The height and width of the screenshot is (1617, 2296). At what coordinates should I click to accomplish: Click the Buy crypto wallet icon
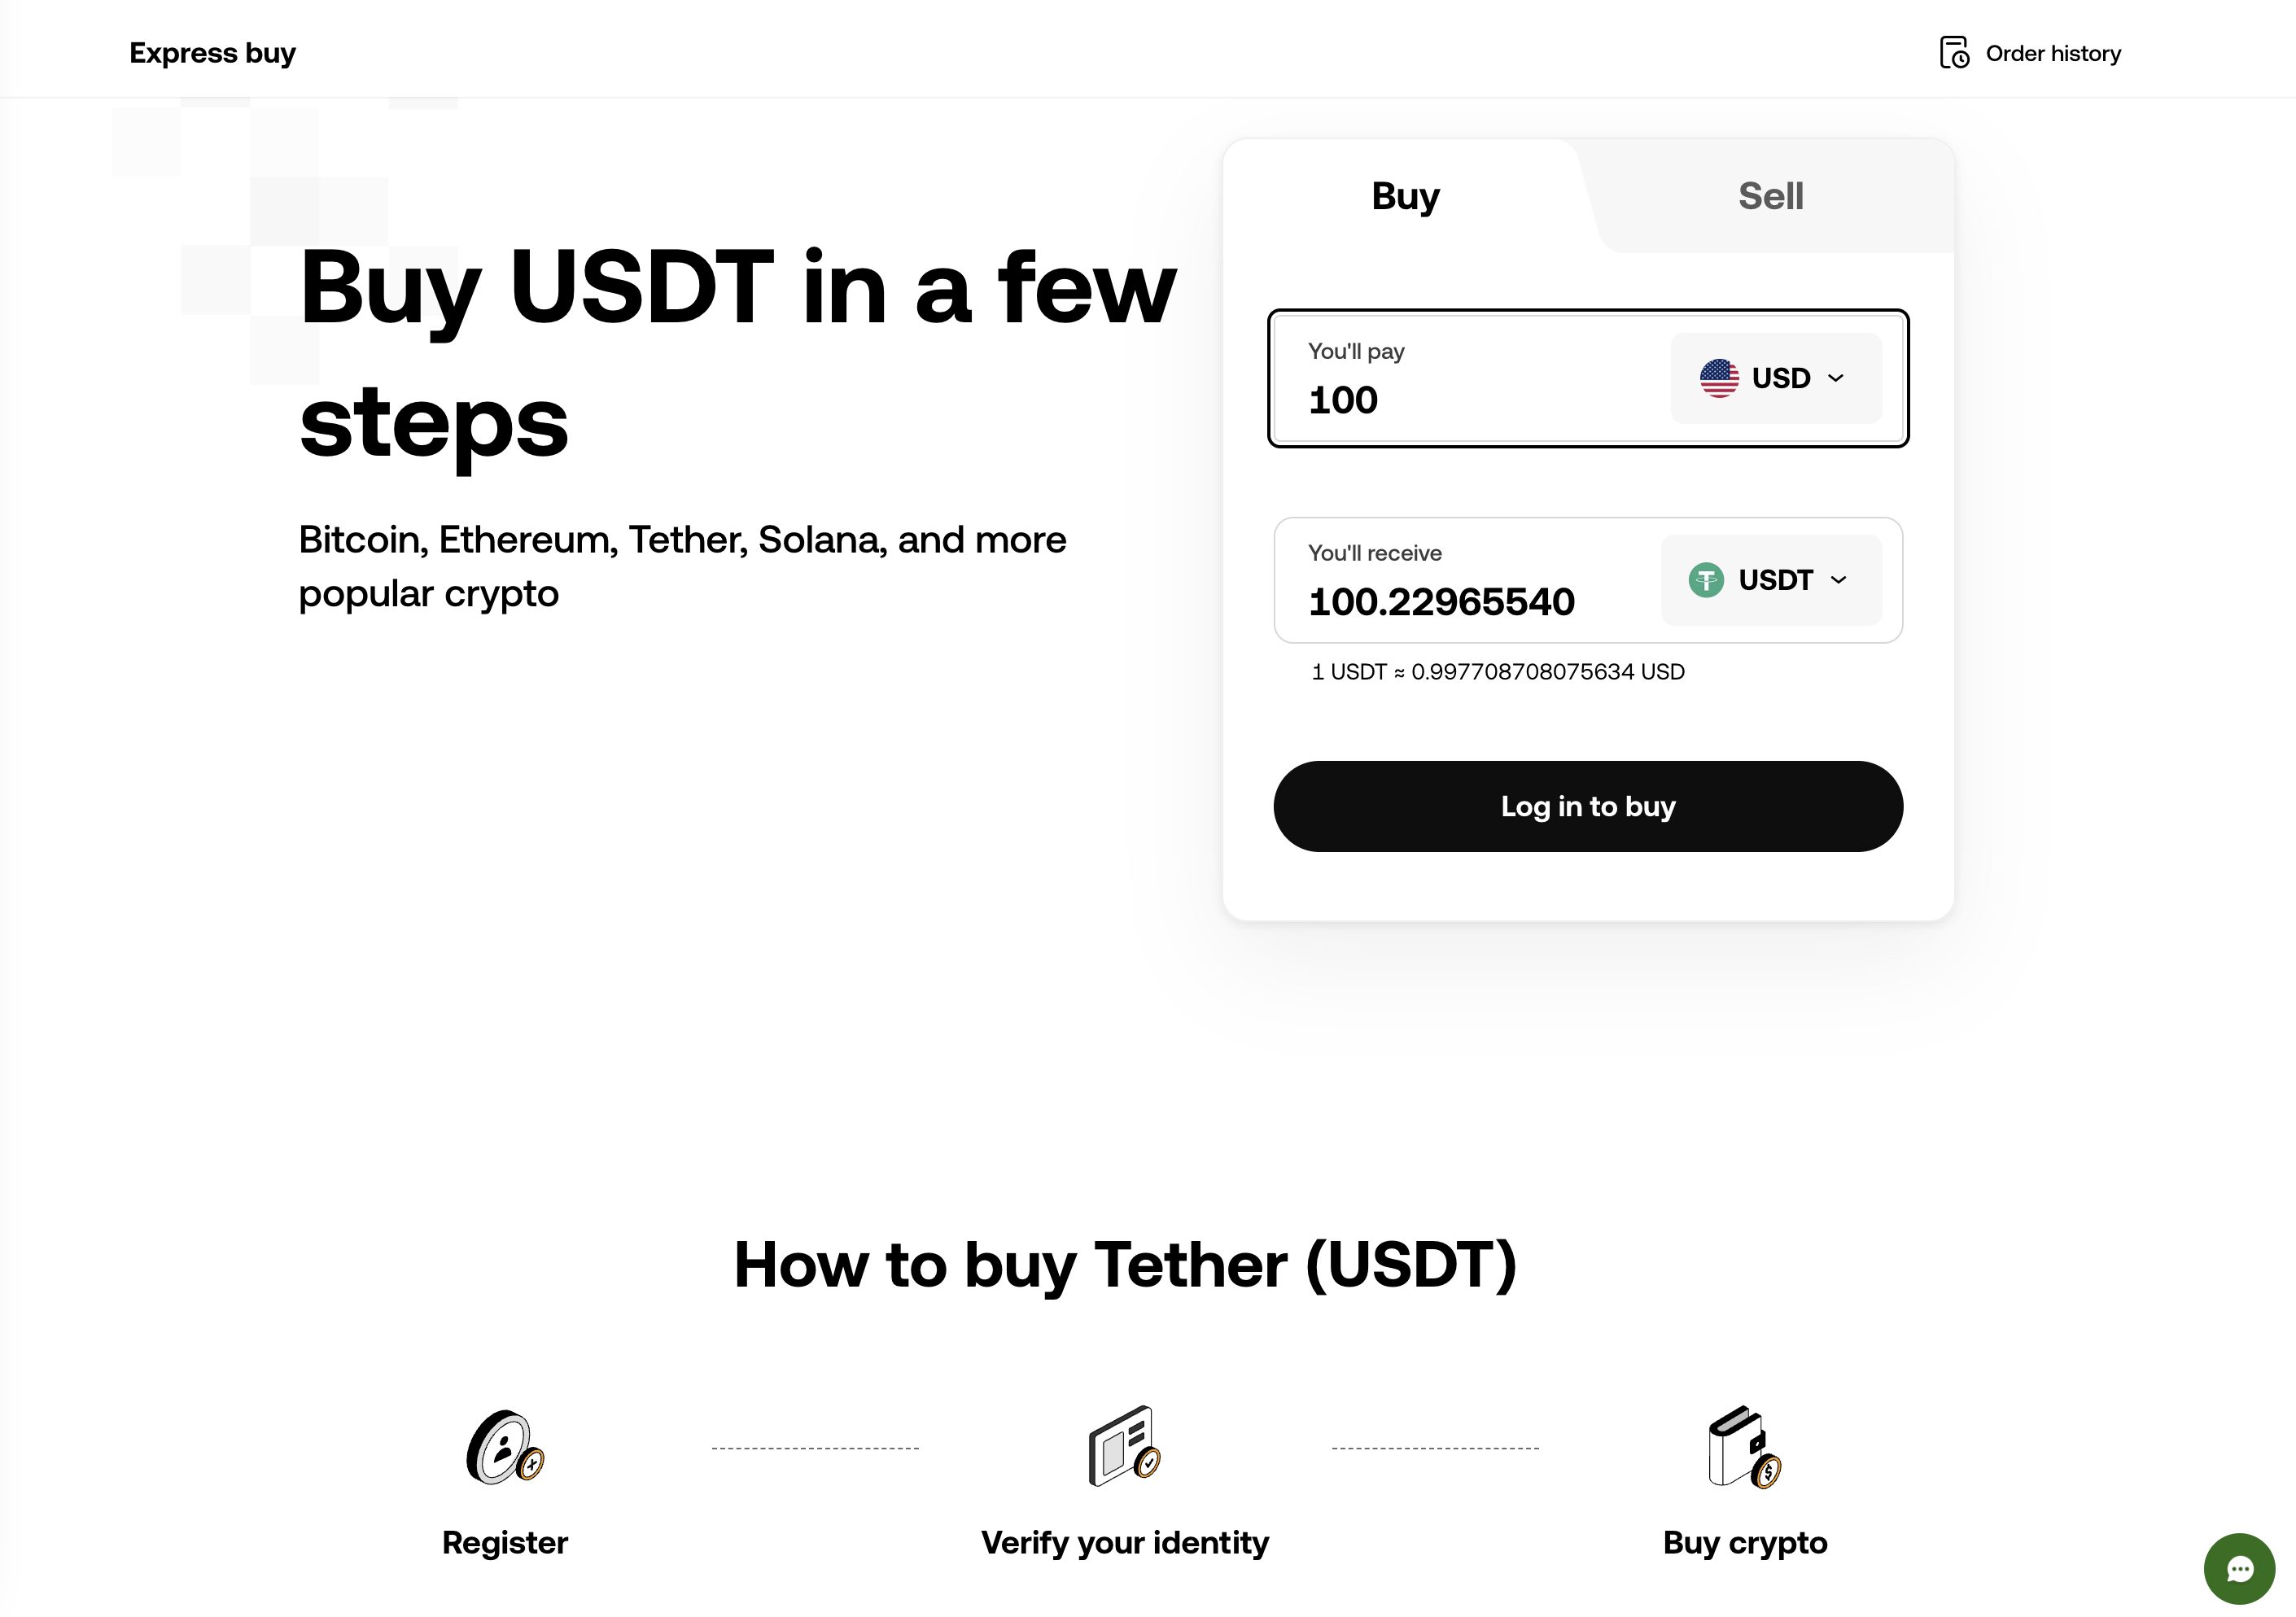pyautogui.click(x=1745, y=1447)
